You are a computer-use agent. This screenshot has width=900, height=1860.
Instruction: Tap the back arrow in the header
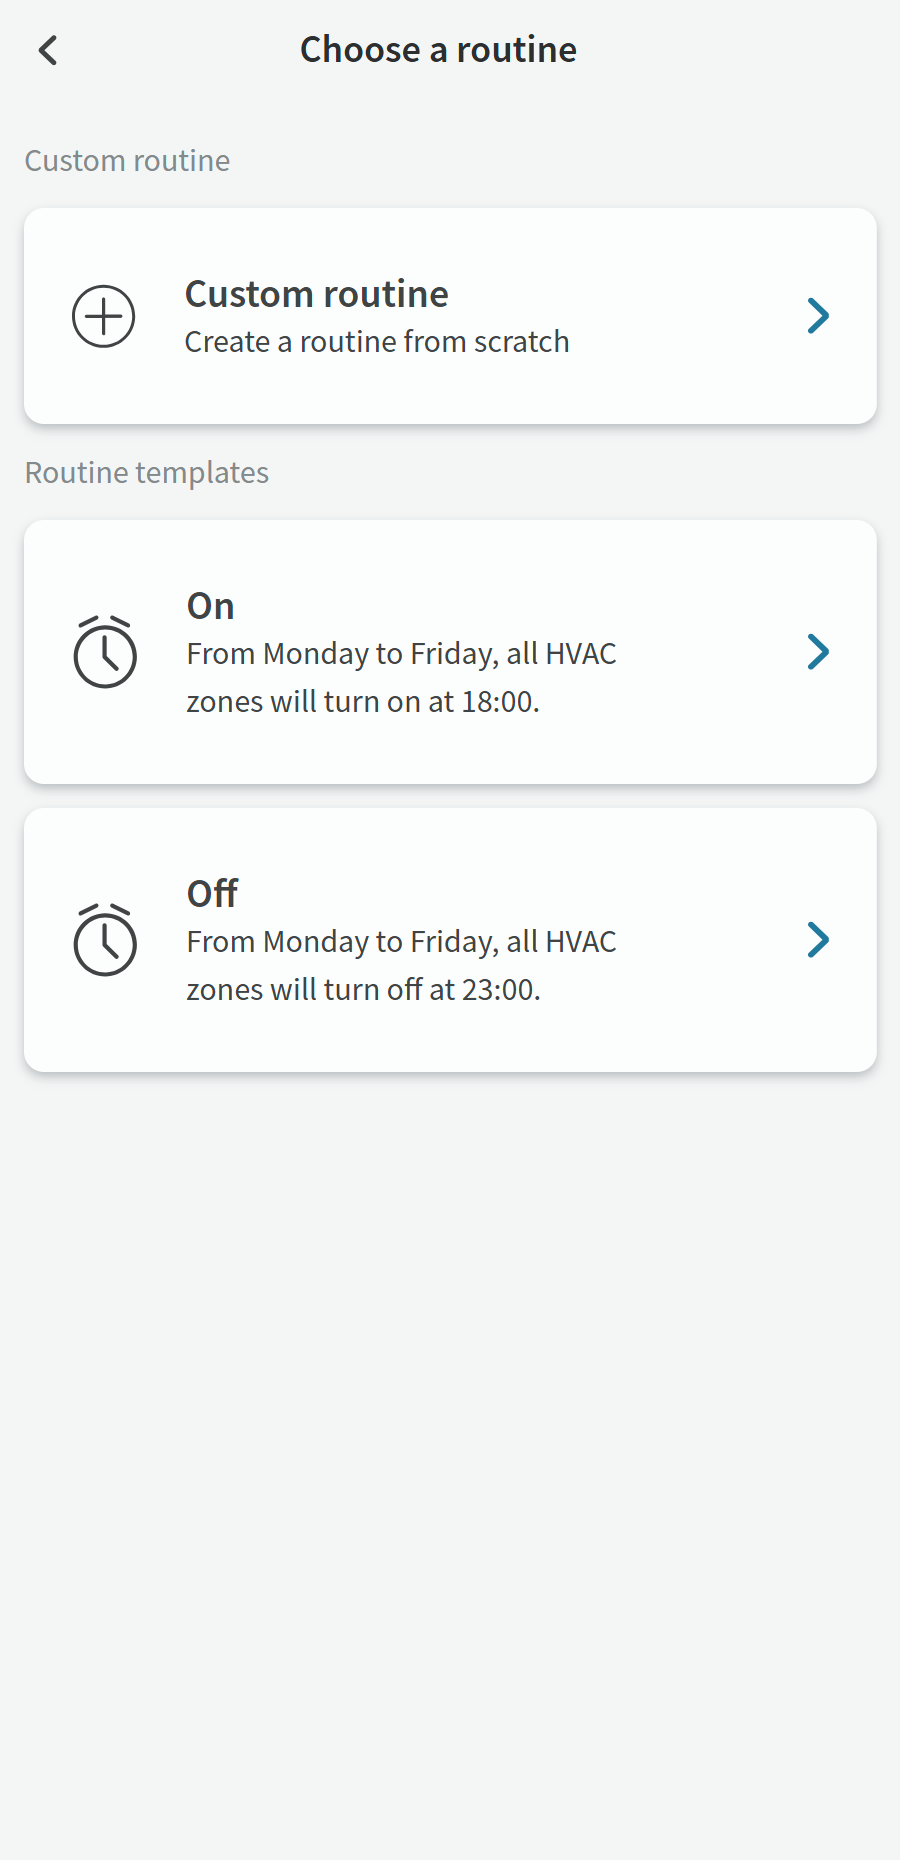point(48,50)
